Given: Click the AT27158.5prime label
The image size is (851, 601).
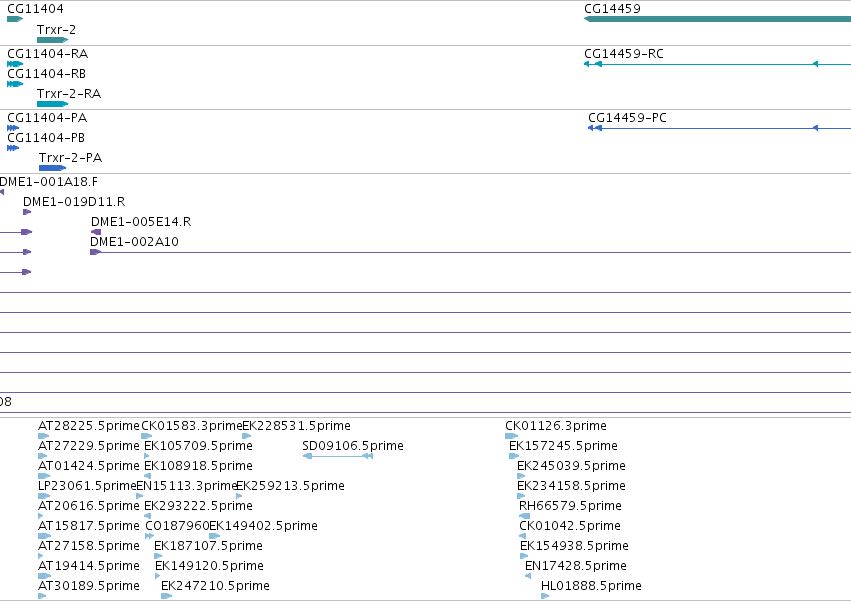Looking at the screenshot, I should [89, 546].
